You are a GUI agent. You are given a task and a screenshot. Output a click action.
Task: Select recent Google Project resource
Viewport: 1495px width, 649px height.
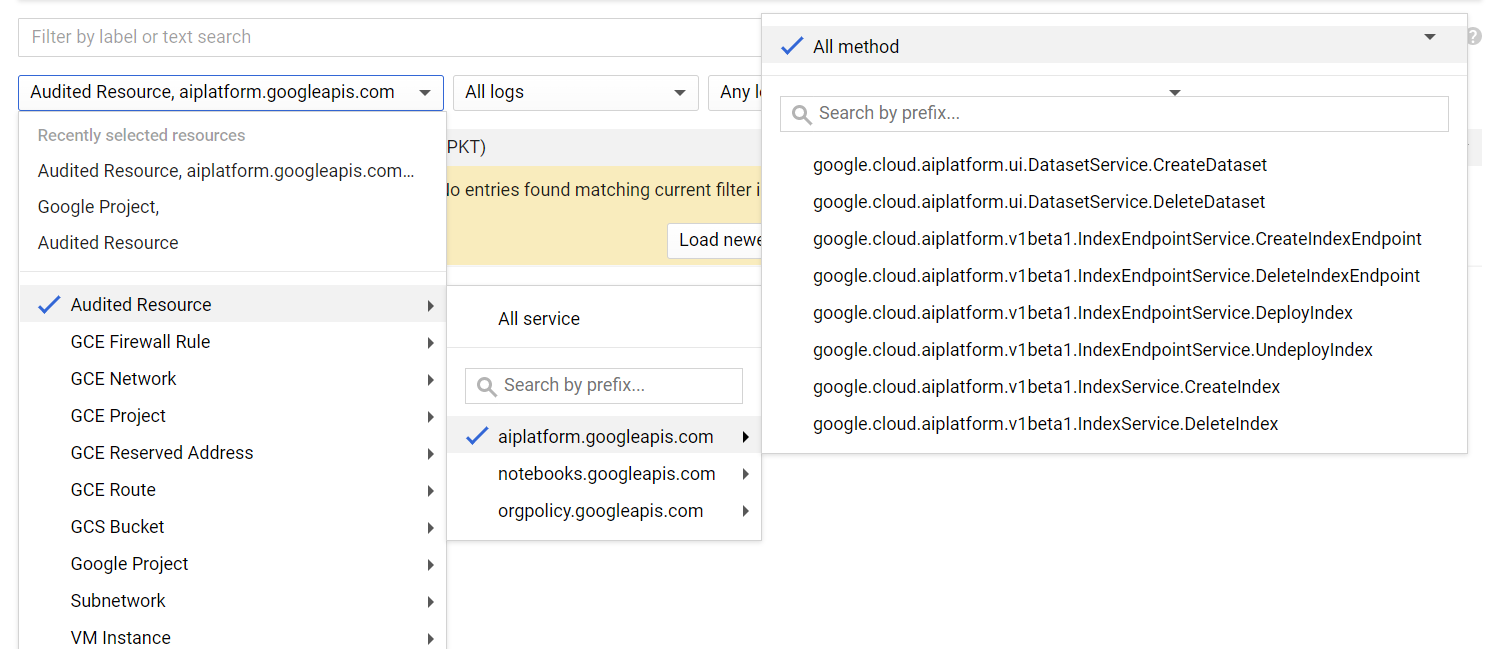98,207
